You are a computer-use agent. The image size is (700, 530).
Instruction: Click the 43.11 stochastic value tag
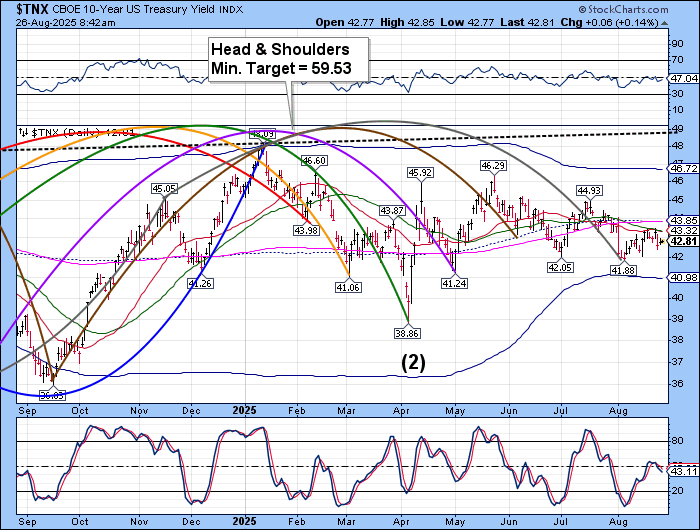(684, 470)
